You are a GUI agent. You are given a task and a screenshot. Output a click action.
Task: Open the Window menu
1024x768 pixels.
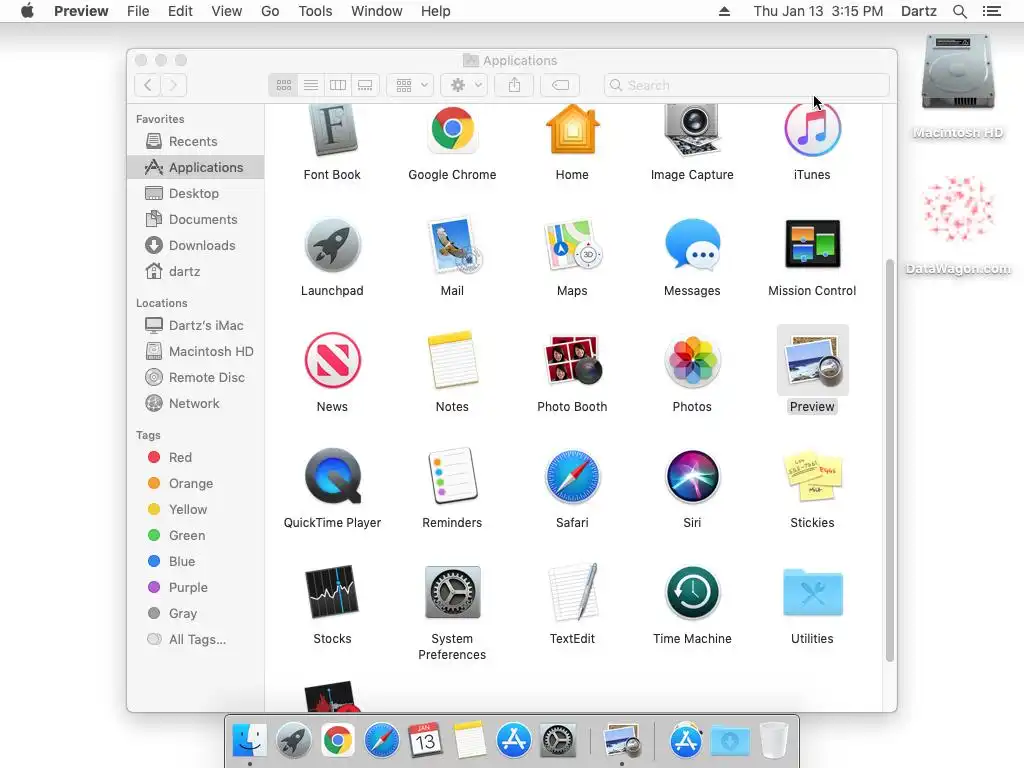(377, 11)
